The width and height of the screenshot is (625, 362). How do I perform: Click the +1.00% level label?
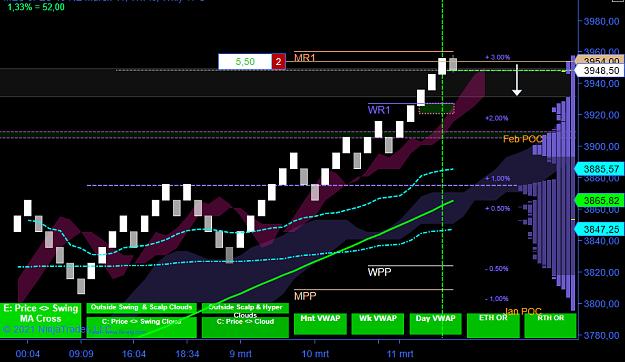497,179
